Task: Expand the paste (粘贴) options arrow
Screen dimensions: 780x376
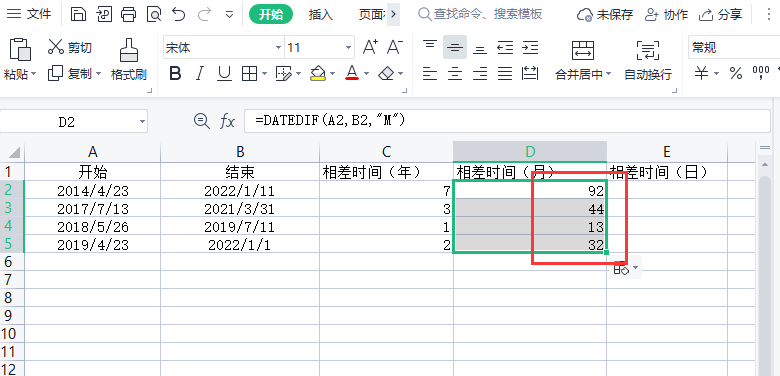Action: pos(34,74)
